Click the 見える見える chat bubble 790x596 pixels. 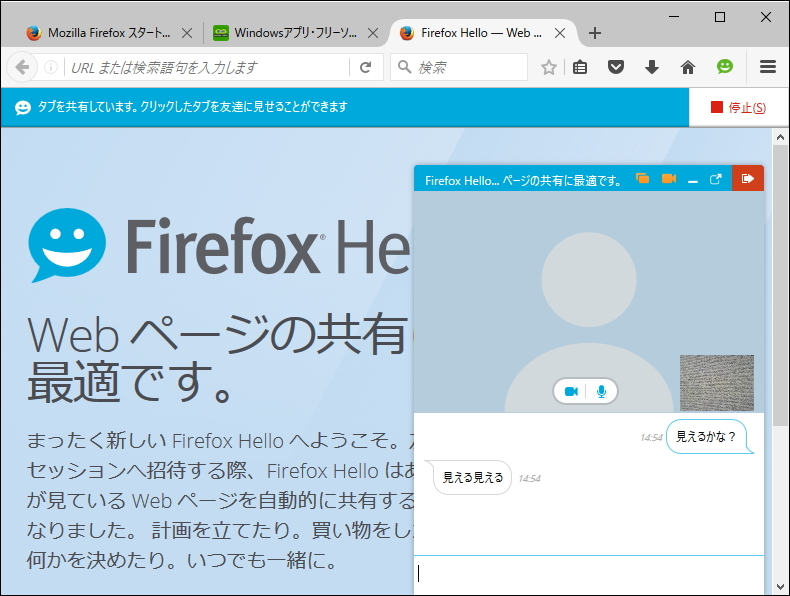click(x=469, y=478)
